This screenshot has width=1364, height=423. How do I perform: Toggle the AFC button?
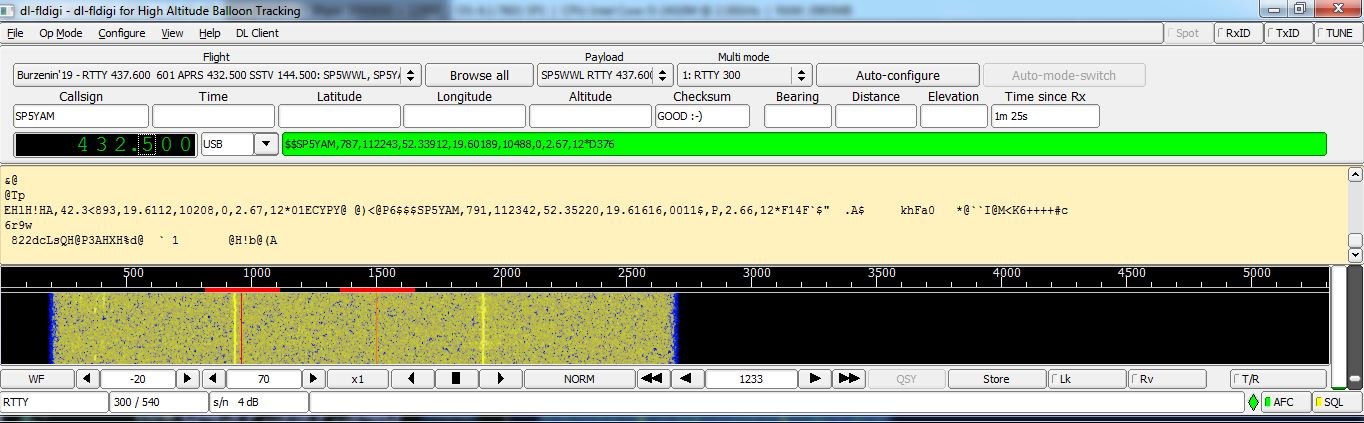1284,402
